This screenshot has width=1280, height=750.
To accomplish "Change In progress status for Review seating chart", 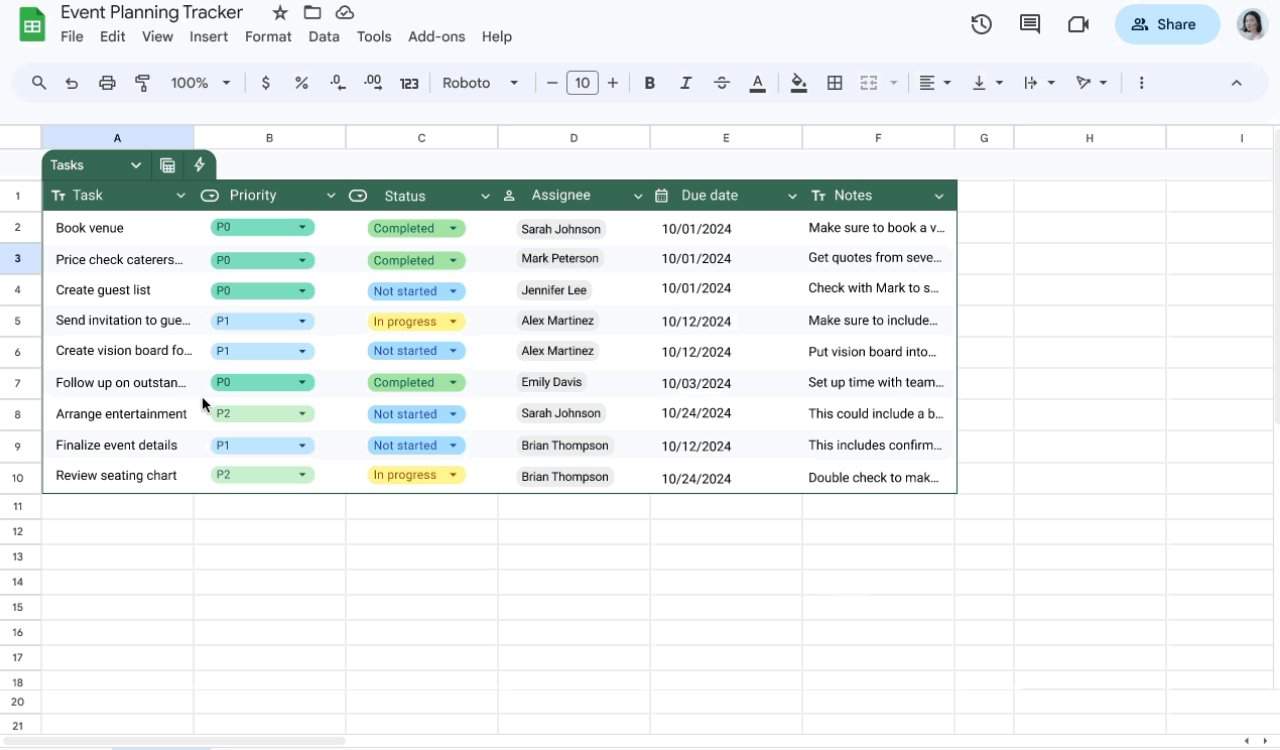I will [x=416, y=475].
